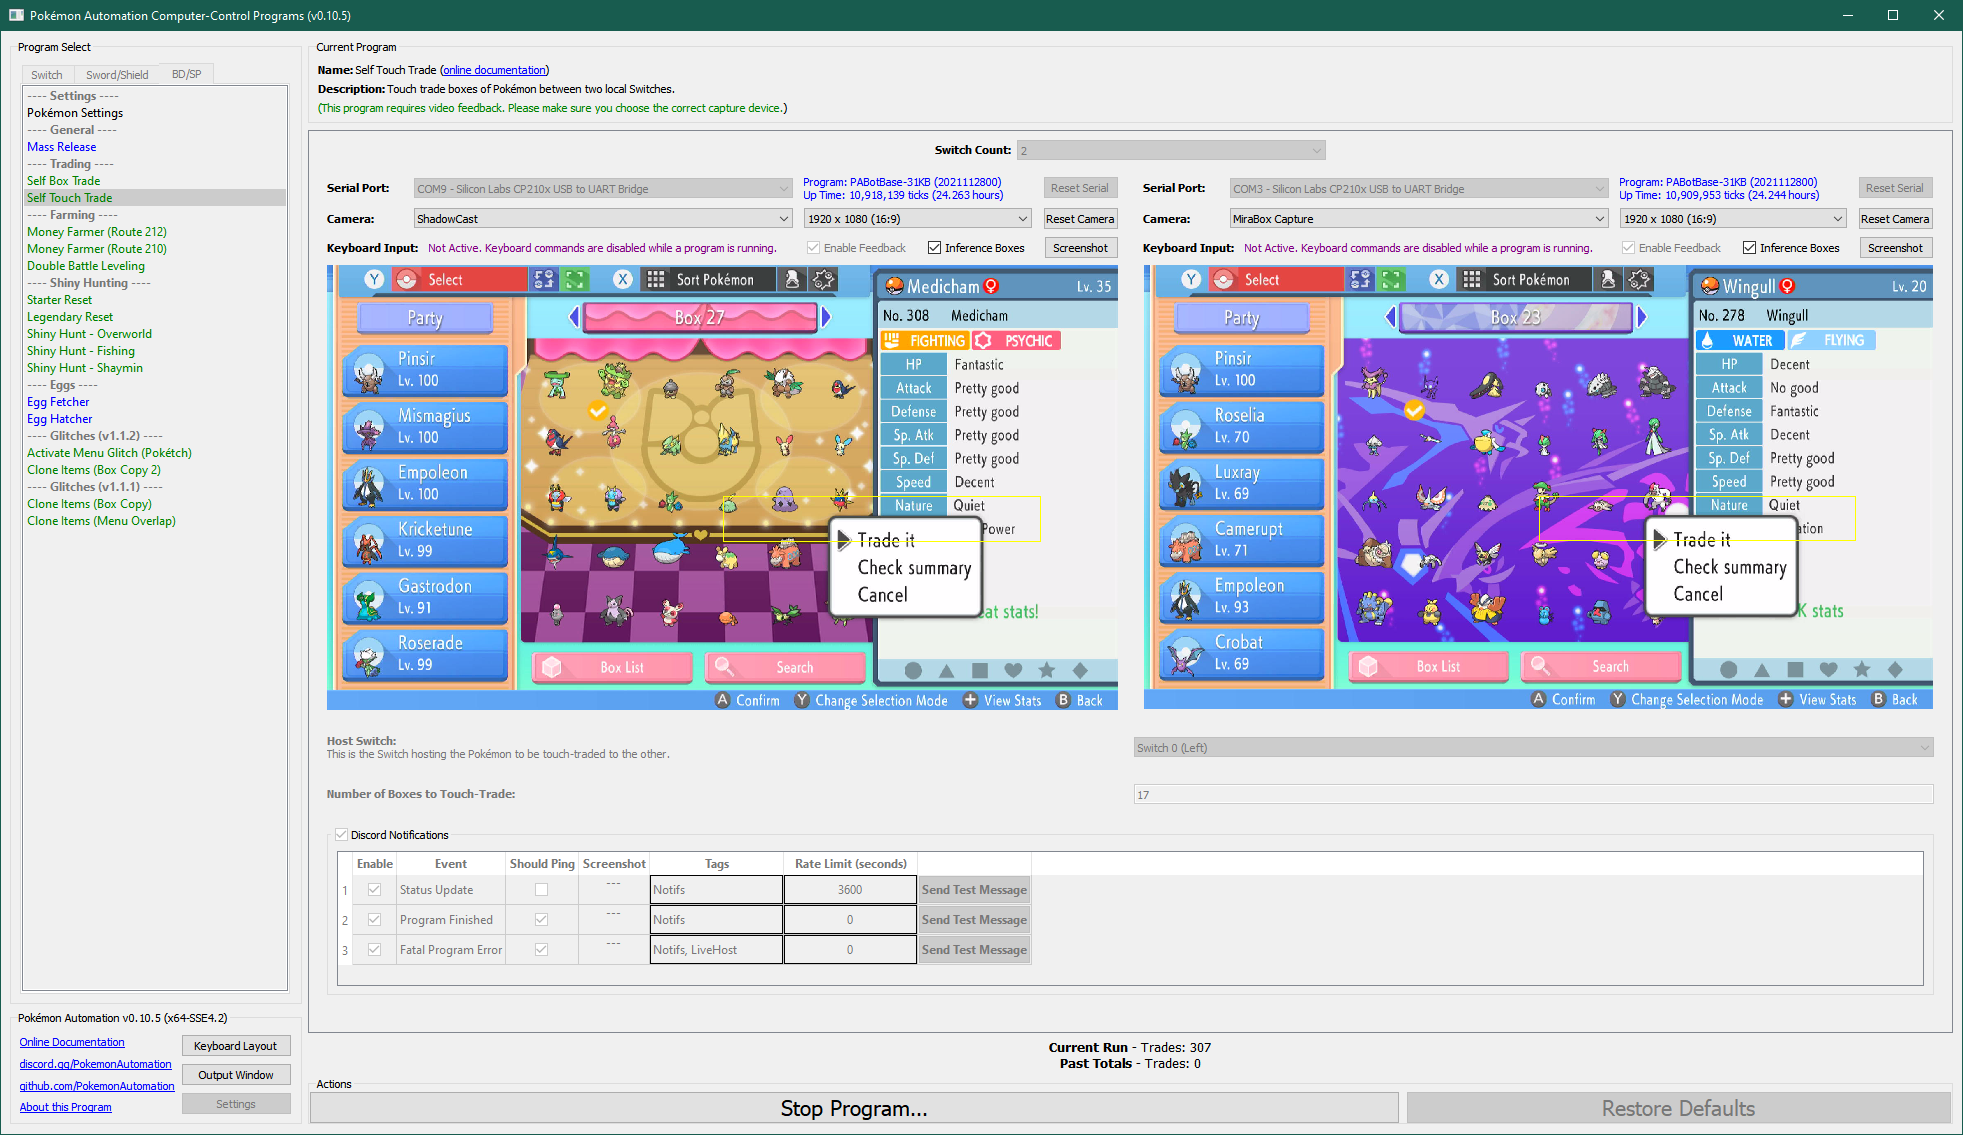Switch to the Sword/Shield tab

pyautogui.click(x=117, y=75)
